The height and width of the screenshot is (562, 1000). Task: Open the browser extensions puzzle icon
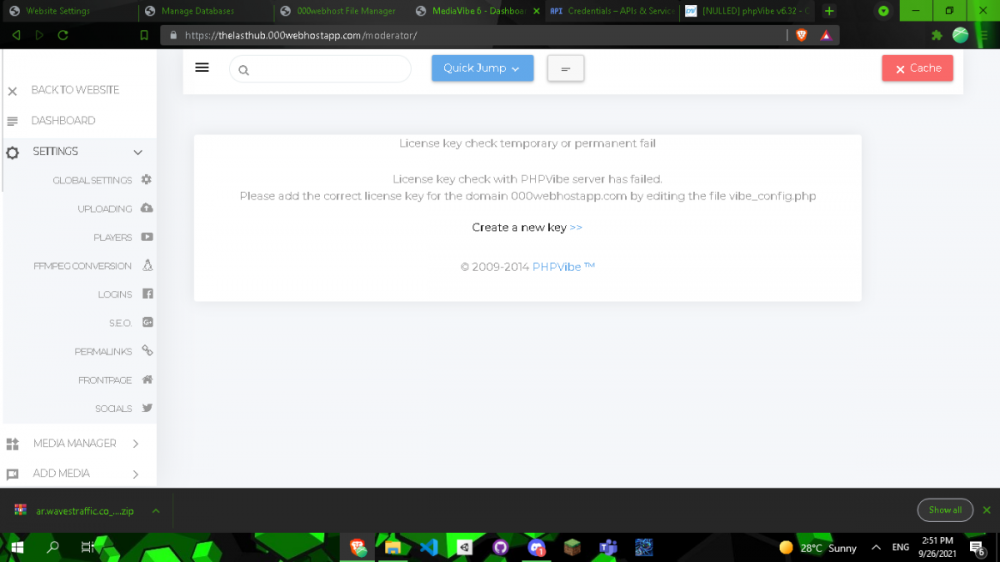click(936, 35)
